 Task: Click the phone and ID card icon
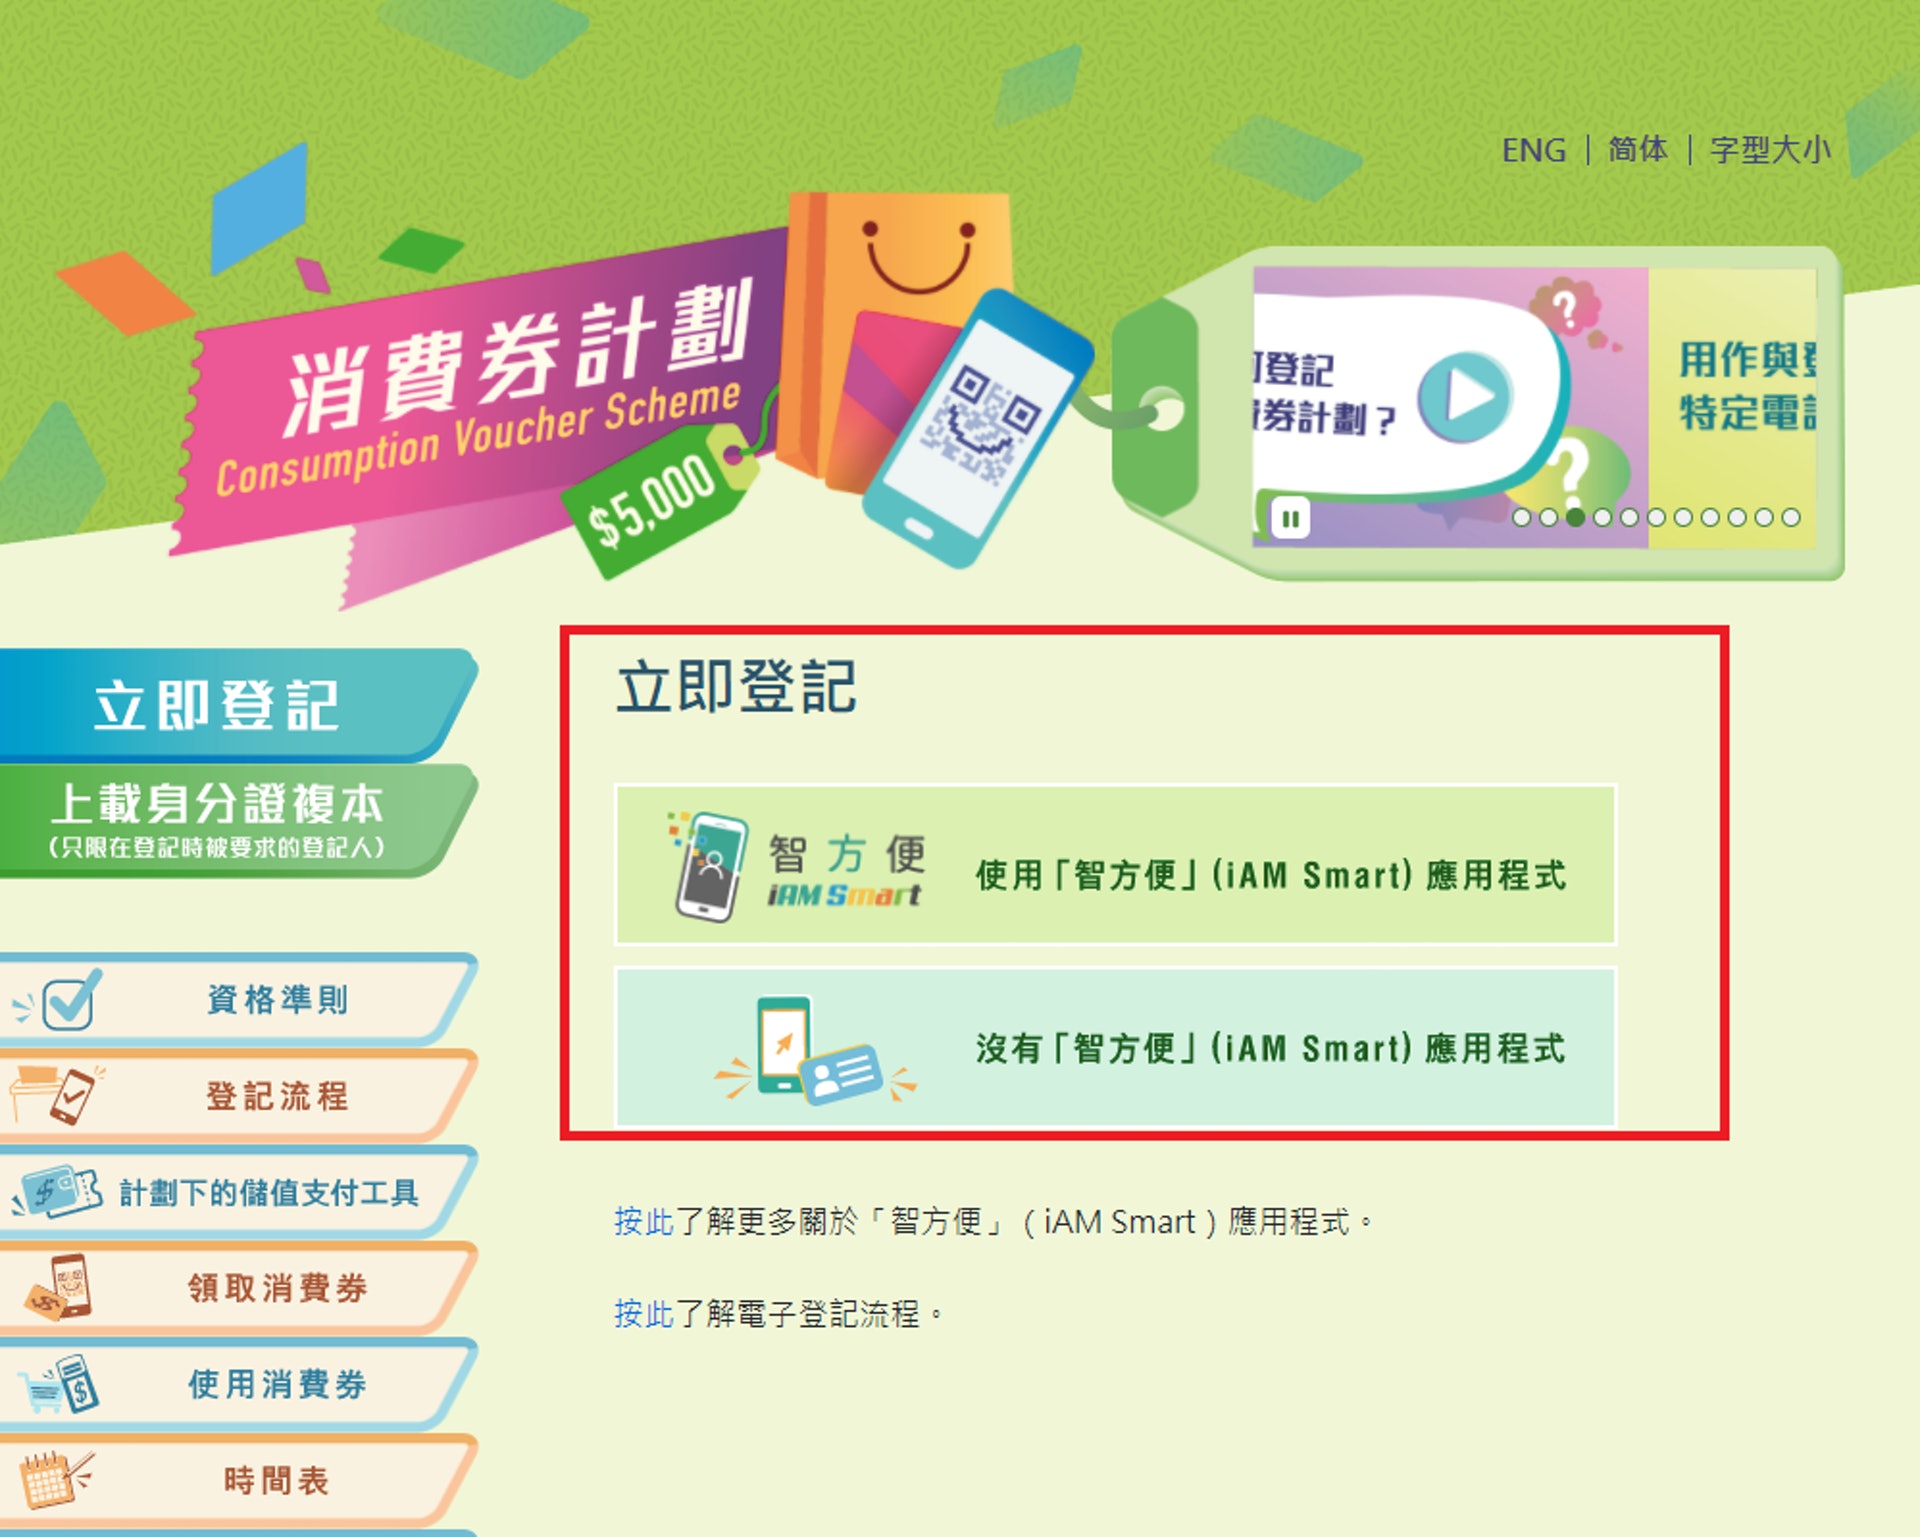815,1050
